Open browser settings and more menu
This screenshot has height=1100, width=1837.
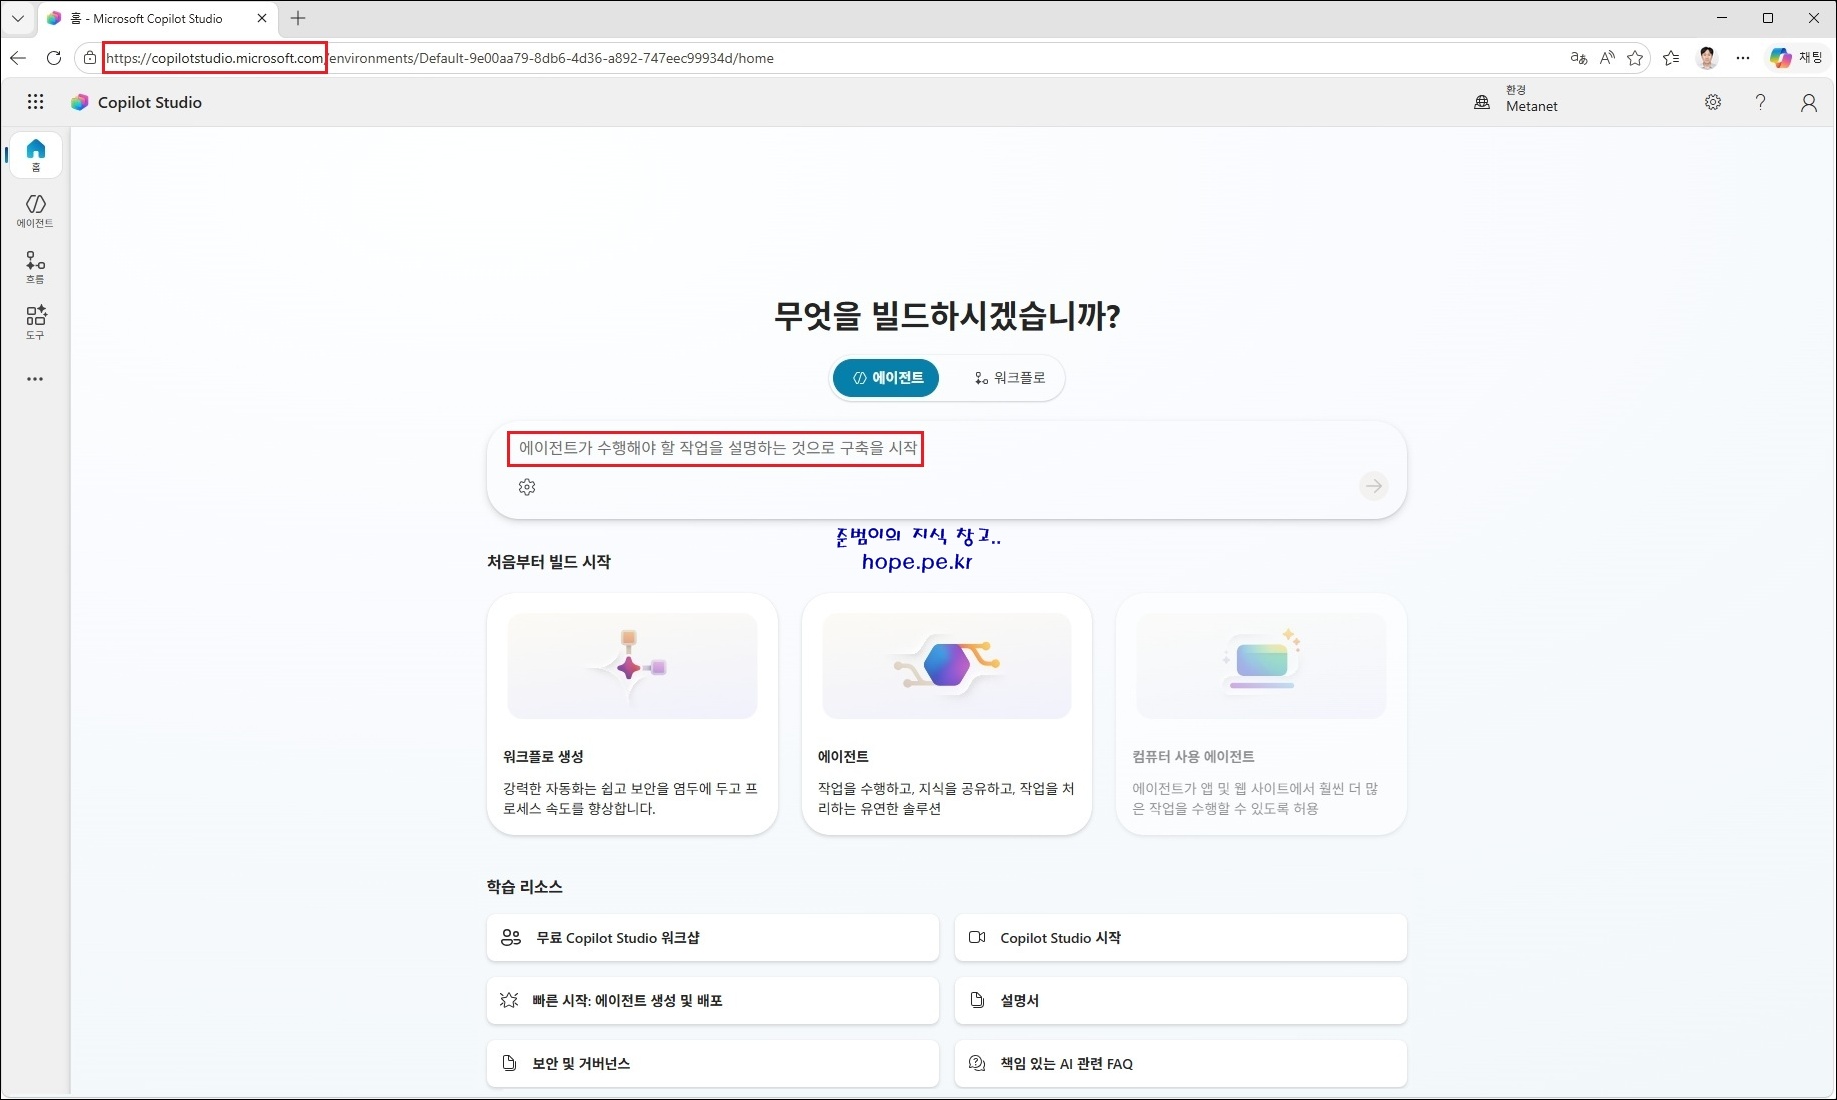tap(1743, 58)
